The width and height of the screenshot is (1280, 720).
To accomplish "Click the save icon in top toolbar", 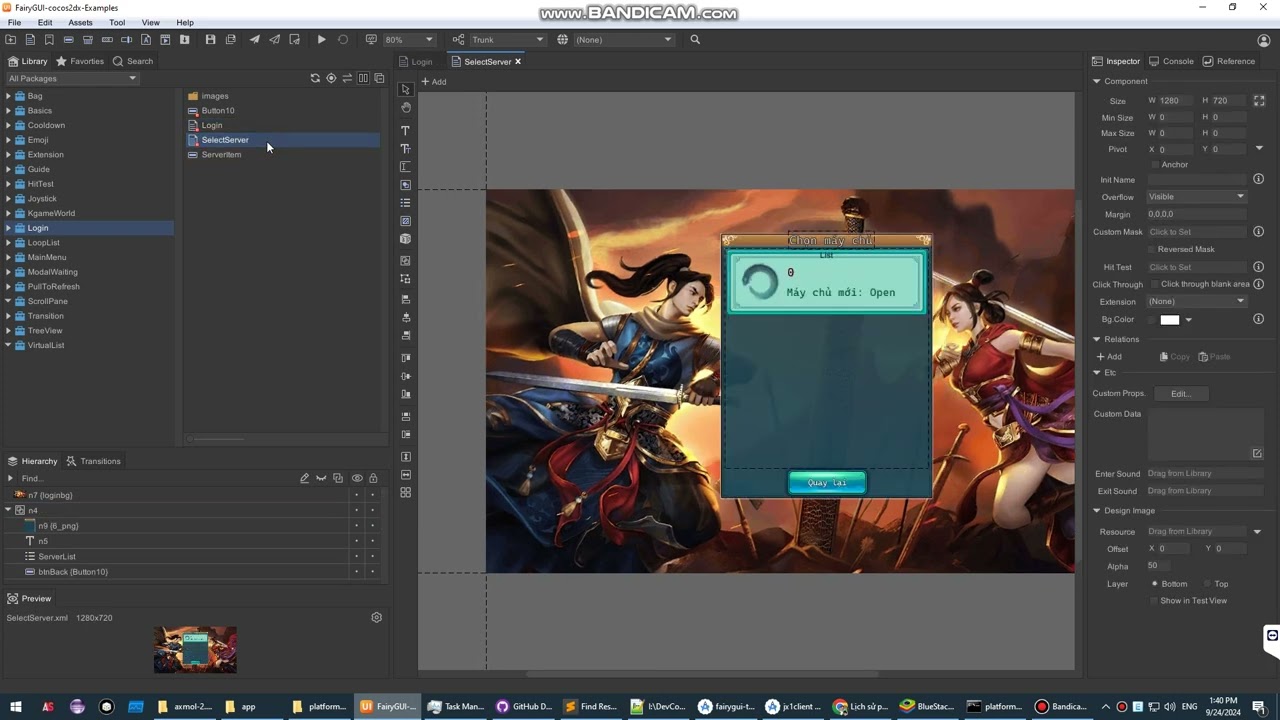I will point(210,40).
